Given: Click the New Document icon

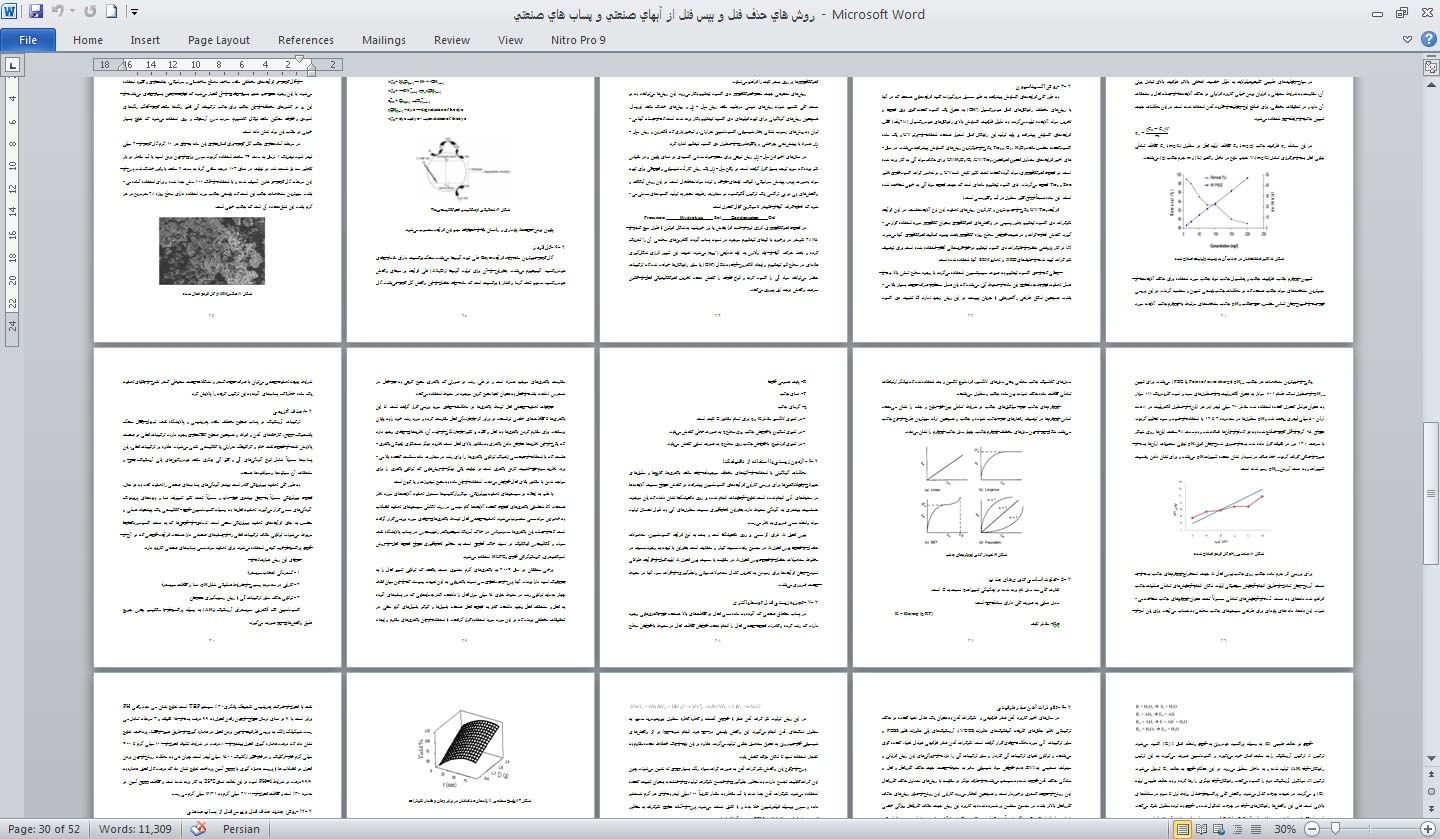Looking at the screenshot, I should coord(111,13).
